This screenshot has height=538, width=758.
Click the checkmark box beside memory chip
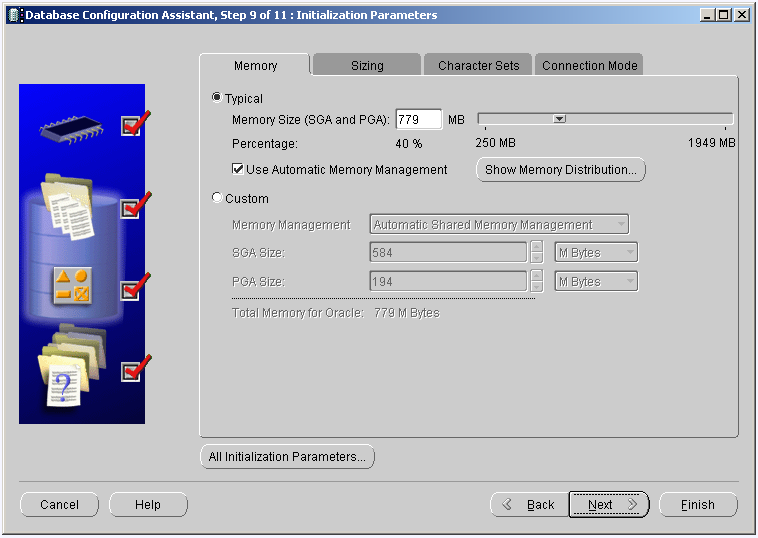(131, 126)
